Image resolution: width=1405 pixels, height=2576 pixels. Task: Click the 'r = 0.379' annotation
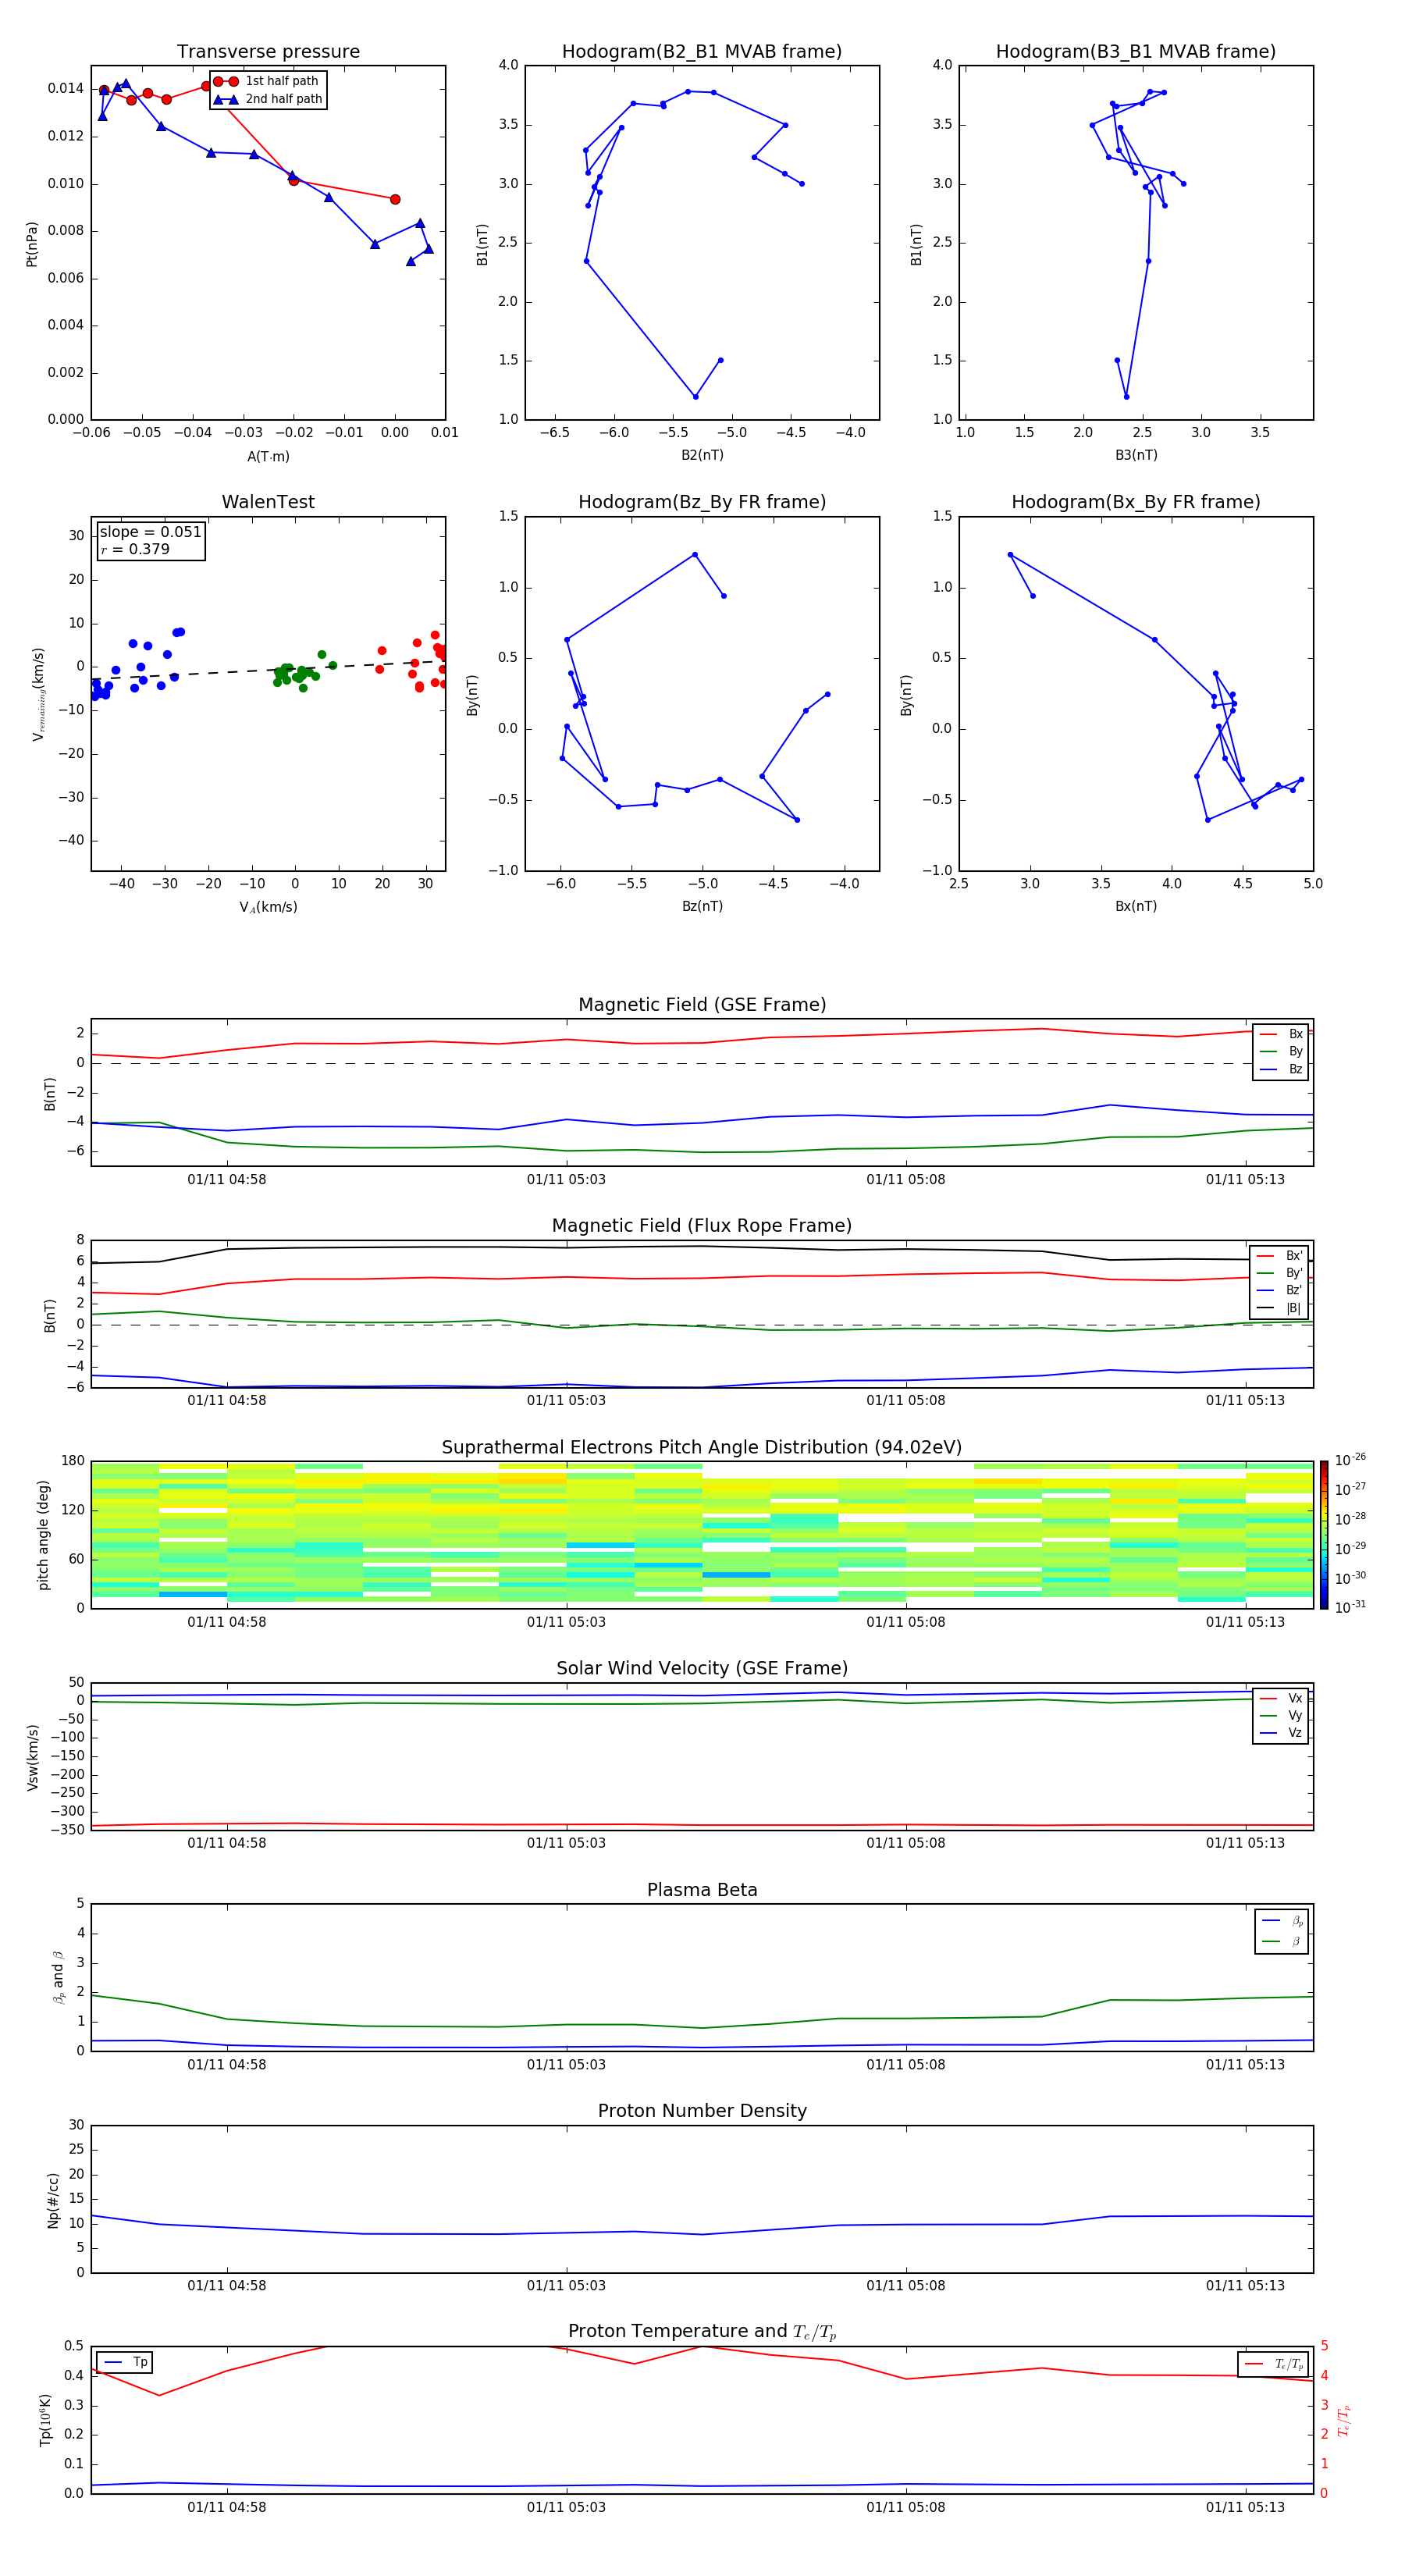(x=135, y=549)
